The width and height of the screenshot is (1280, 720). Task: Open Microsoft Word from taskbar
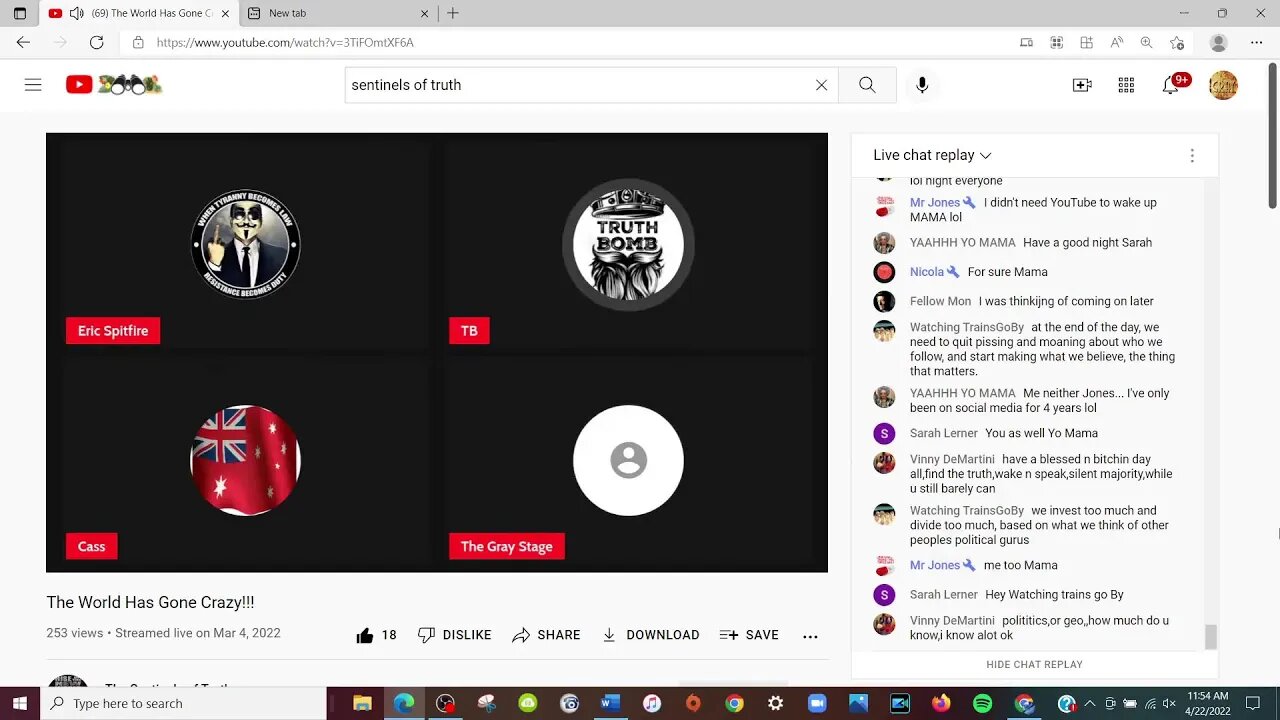coord(610,703)
